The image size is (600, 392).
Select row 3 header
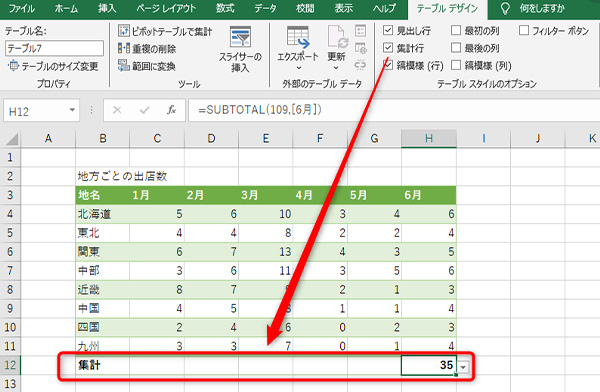[10, 195]
